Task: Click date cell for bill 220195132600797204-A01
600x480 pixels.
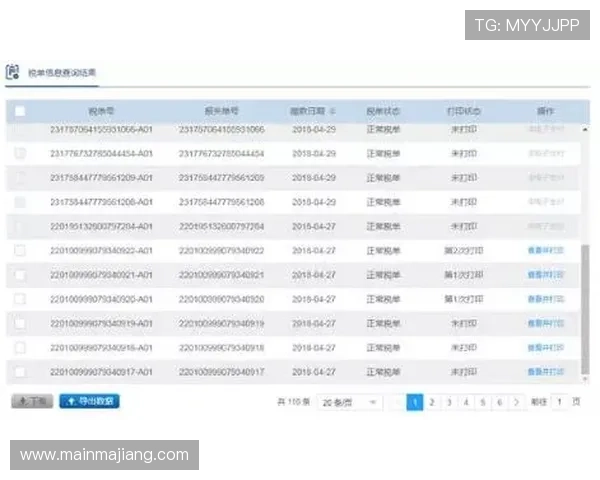Action: [314, 226]
